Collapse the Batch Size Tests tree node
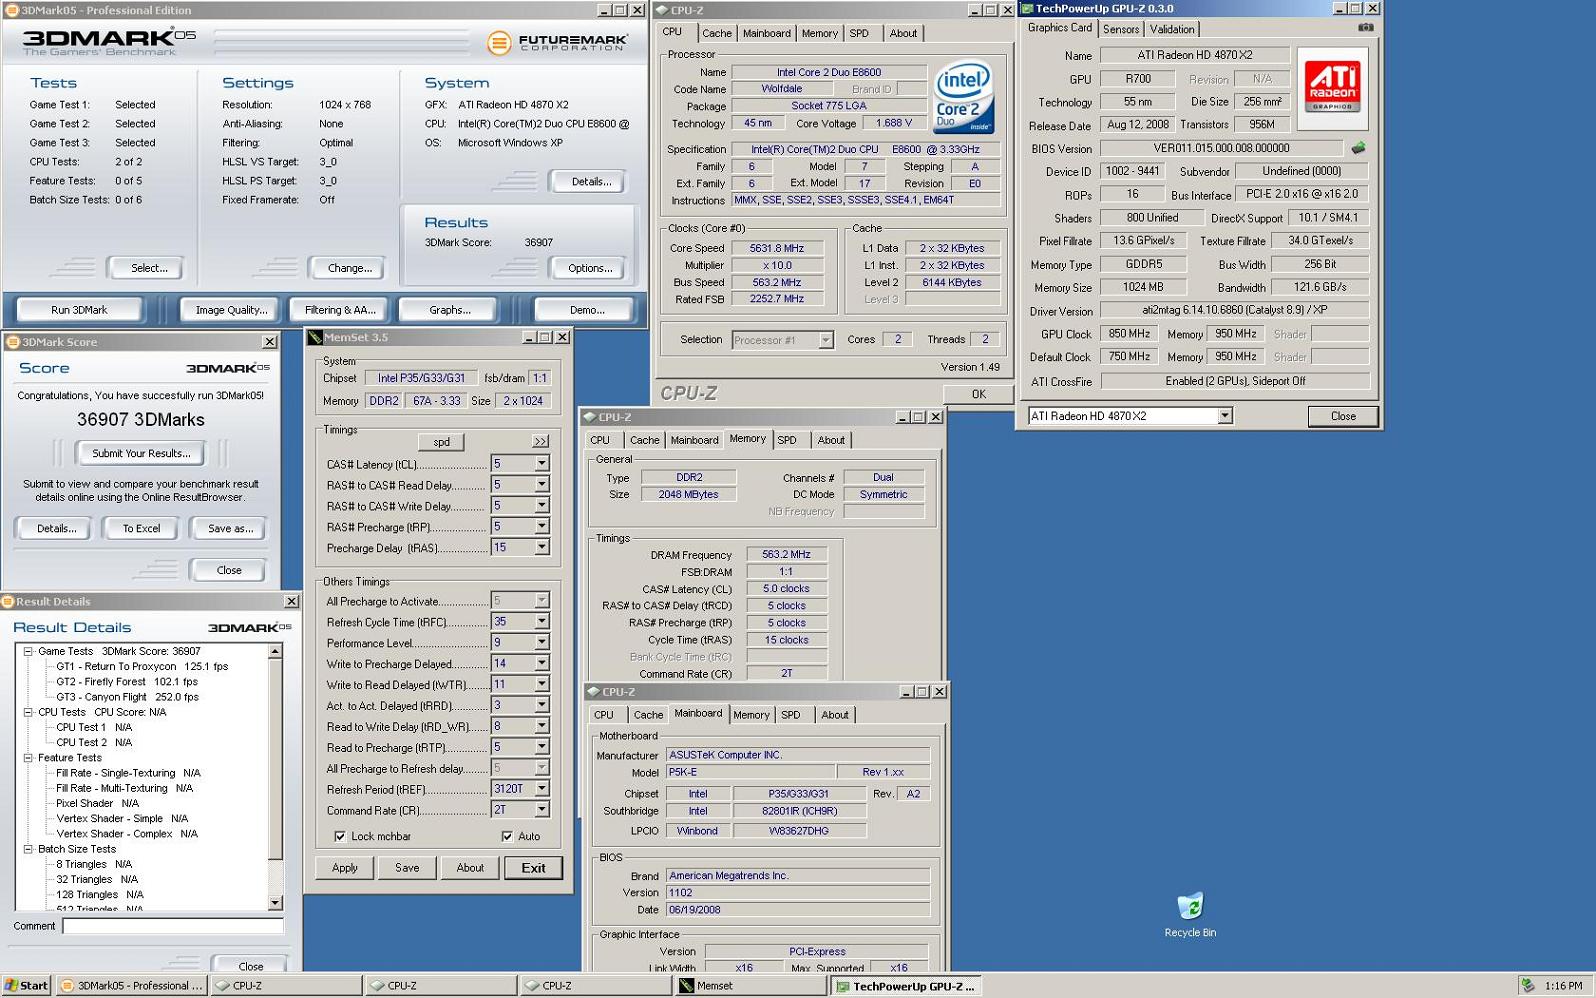1596x998 pixels. [x=28, y=850]
